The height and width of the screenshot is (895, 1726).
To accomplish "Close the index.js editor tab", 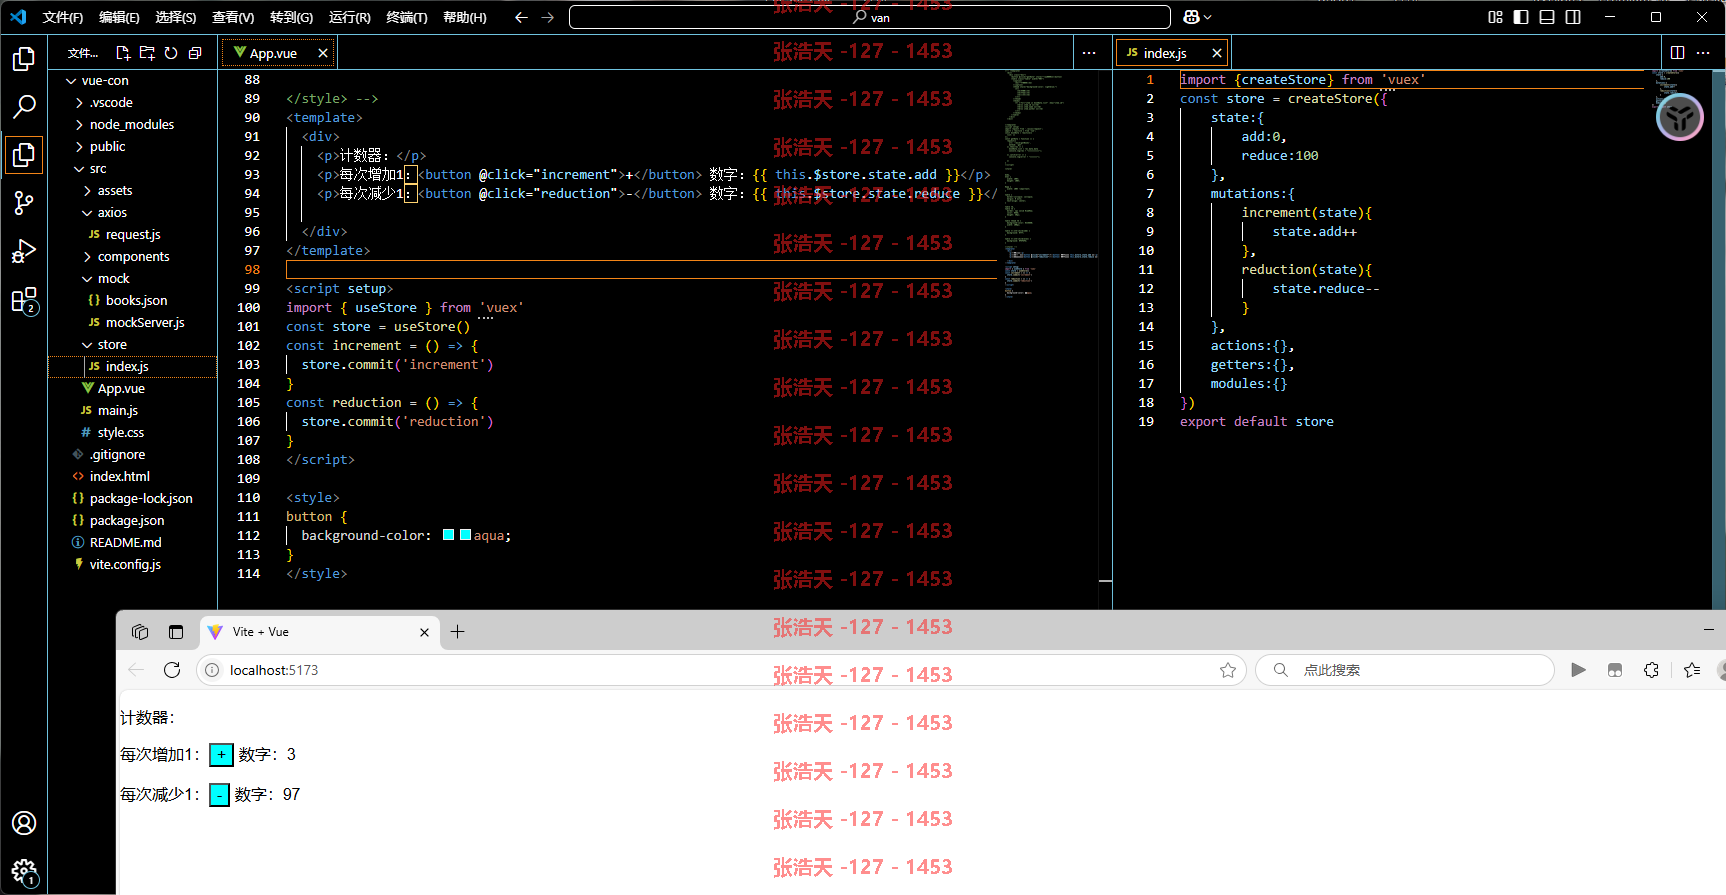I will [1217, 53].
